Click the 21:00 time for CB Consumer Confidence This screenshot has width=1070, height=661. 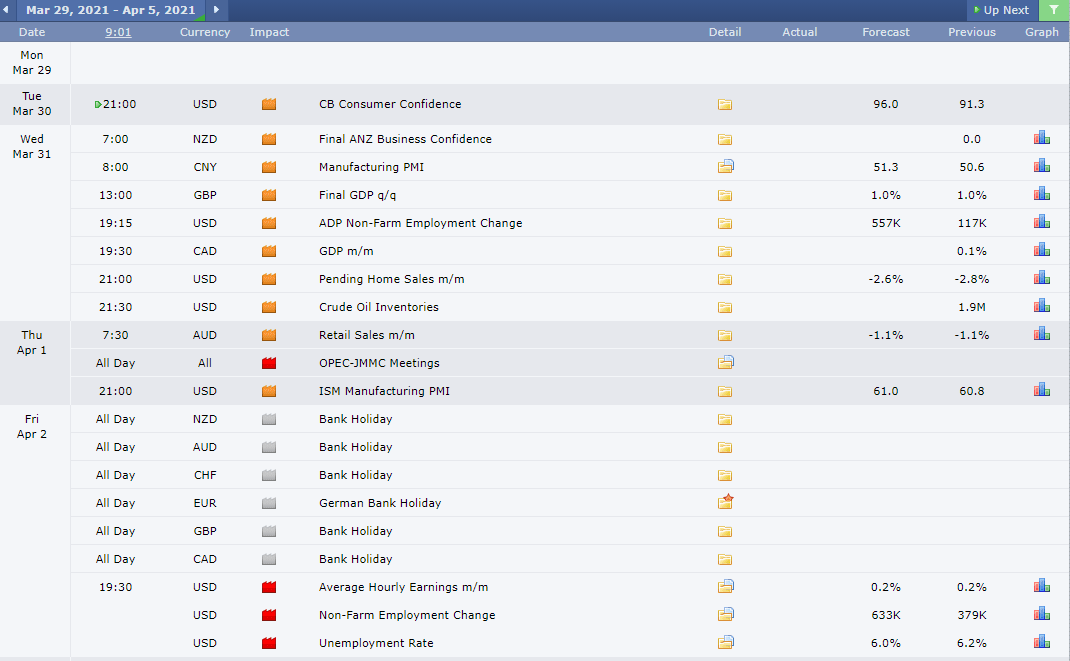119,104
